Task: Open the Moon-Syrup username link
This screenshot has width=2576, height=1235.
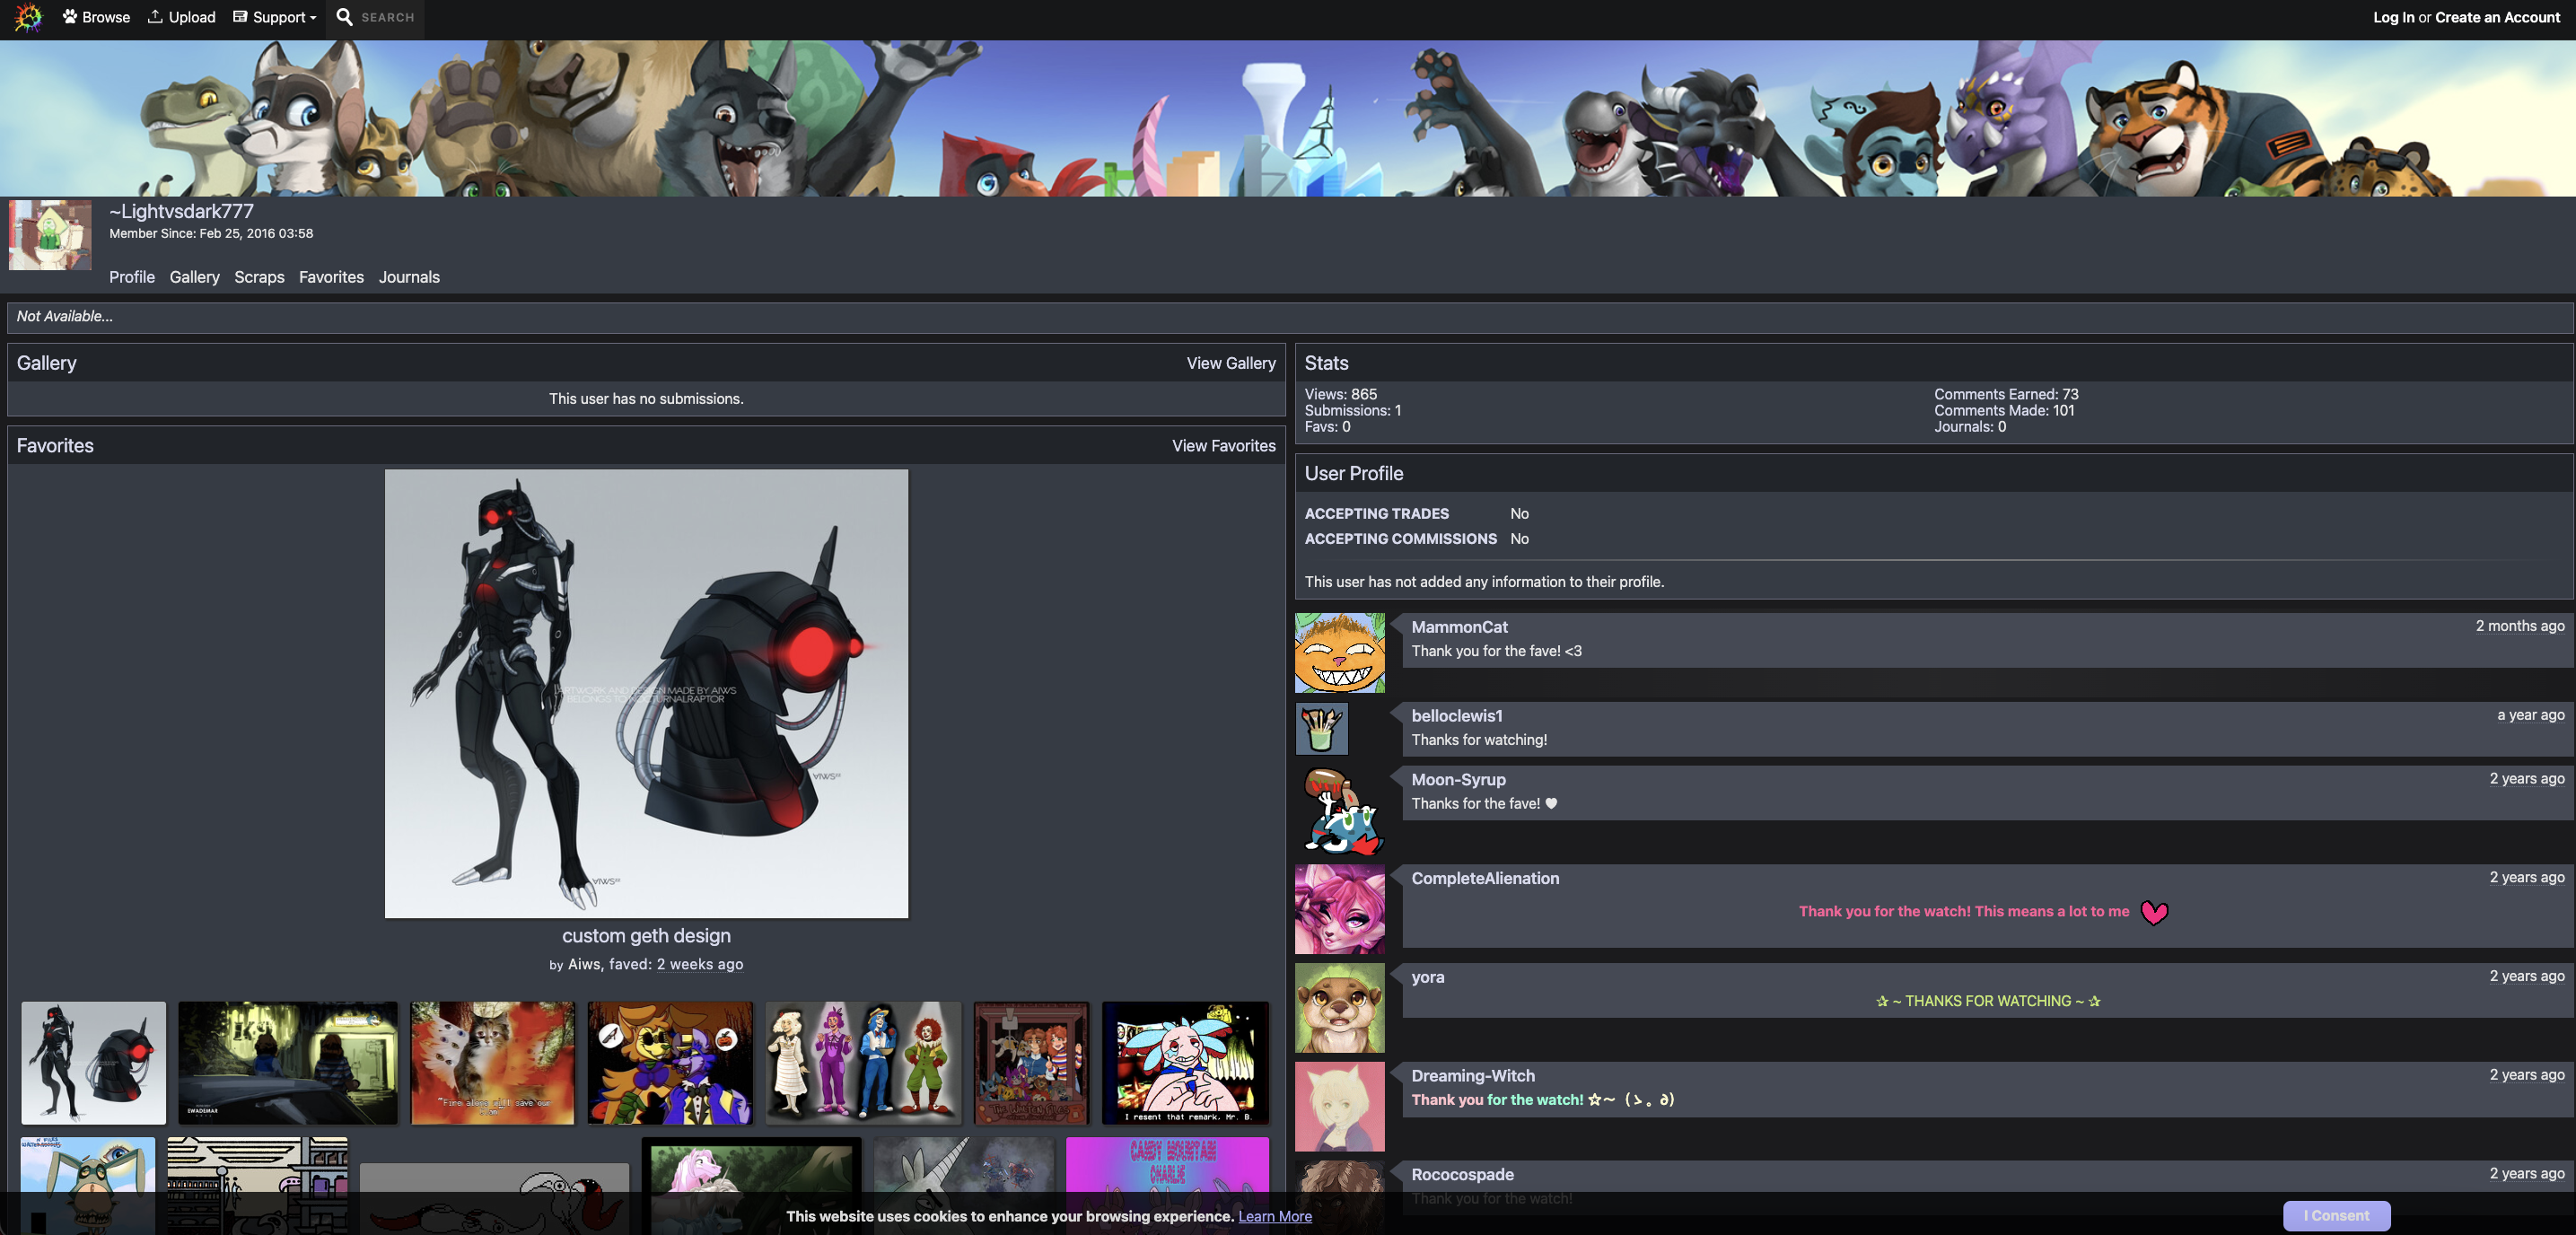Action: click(1458, 780)
